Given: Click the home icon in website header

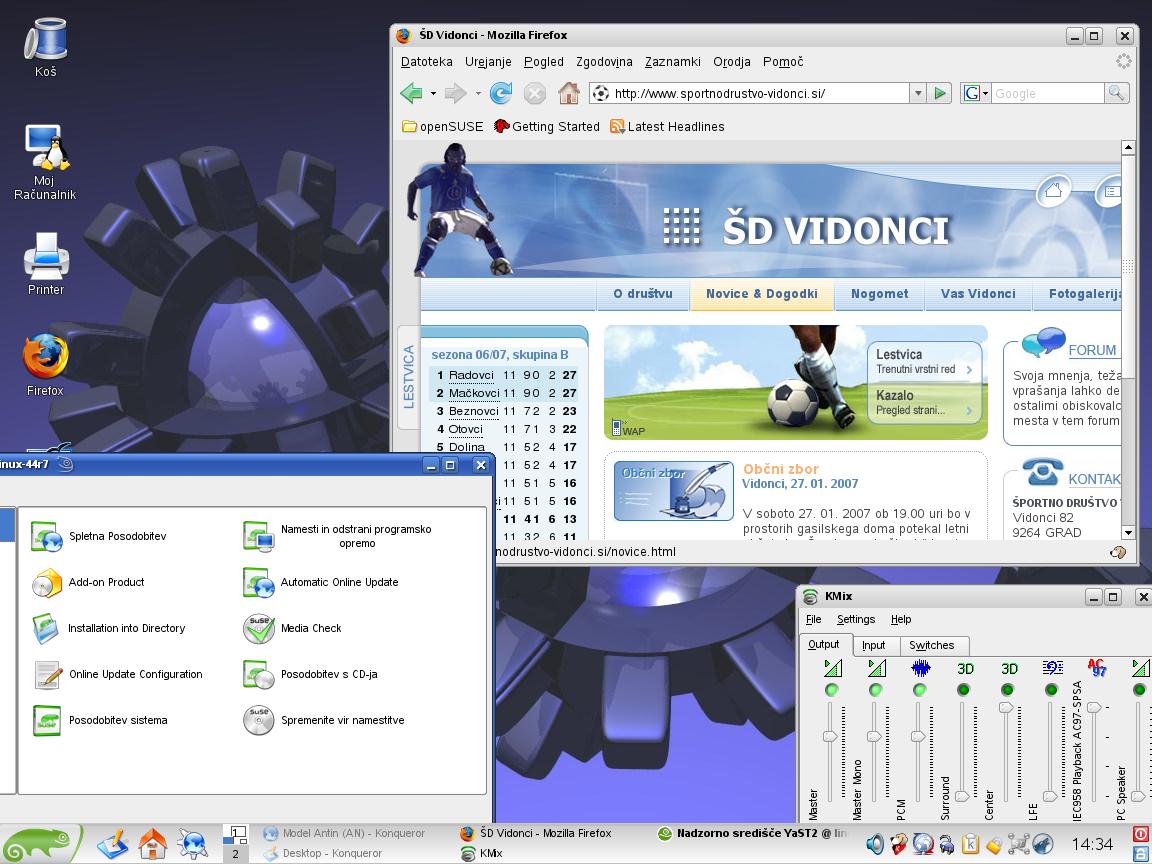Looking at the screenshot, I should coord(1054,191).
